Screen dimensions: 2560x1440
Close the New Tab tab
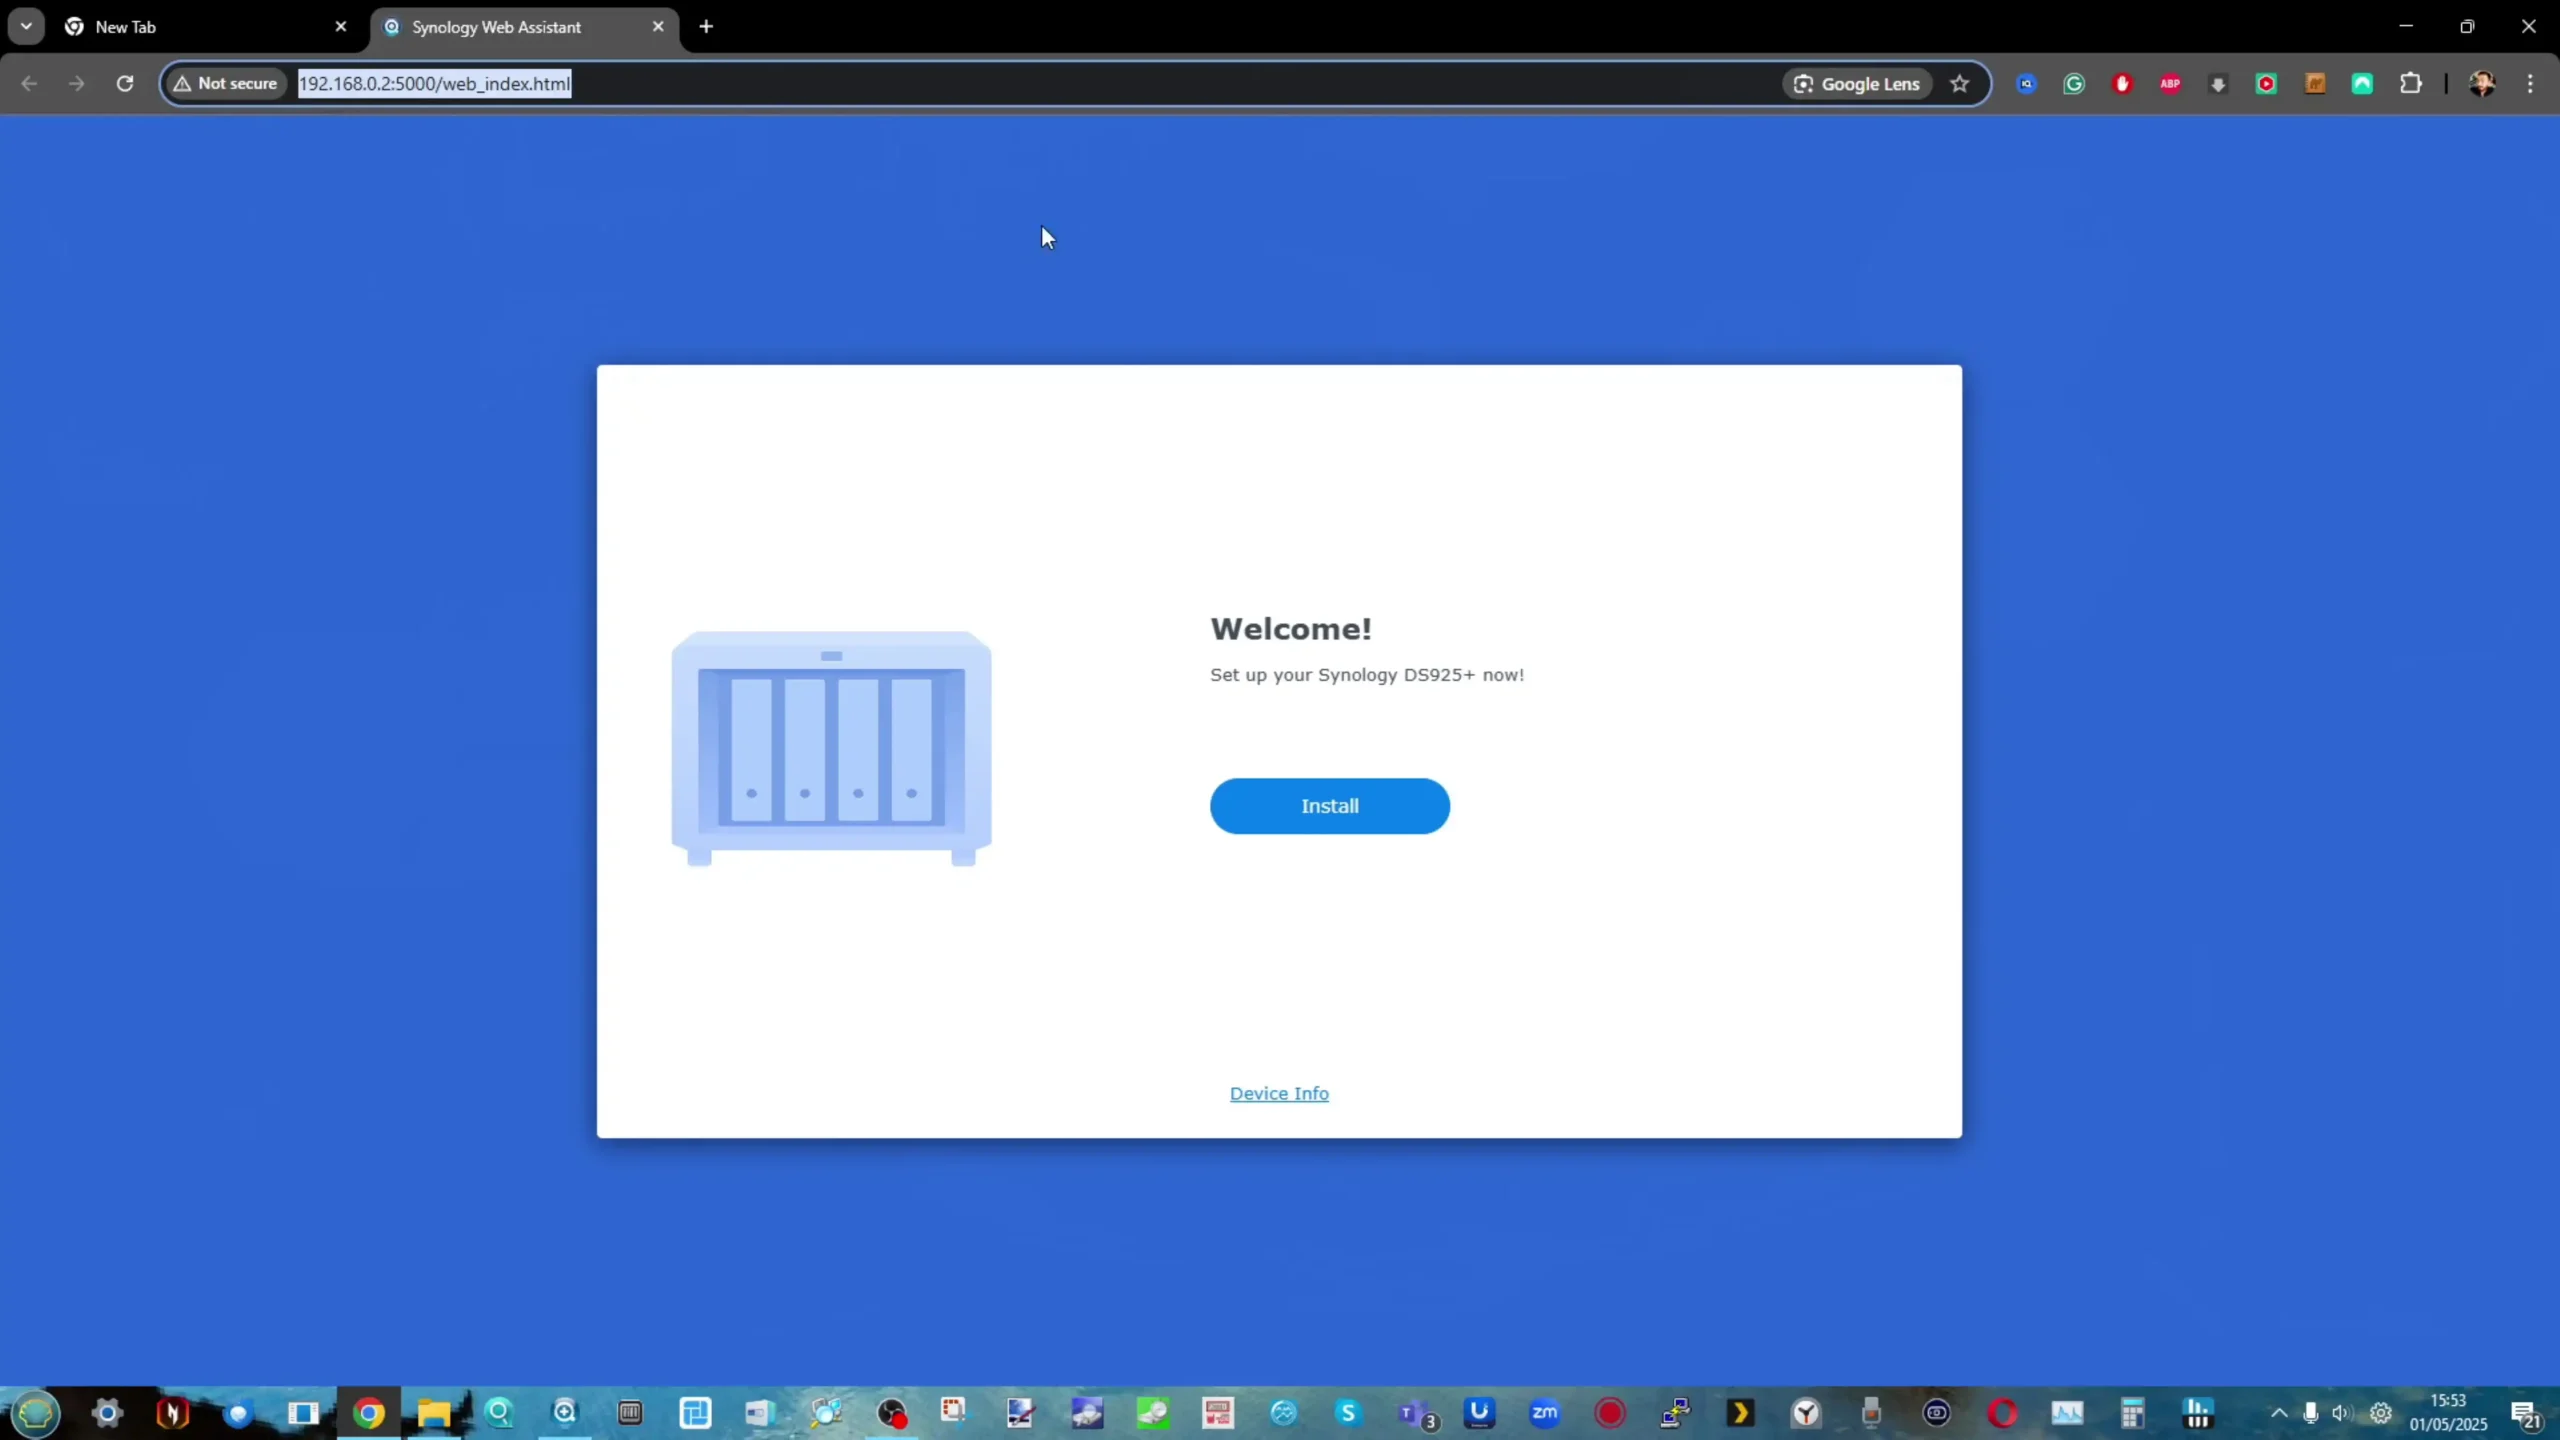click(x=341, y=27)
